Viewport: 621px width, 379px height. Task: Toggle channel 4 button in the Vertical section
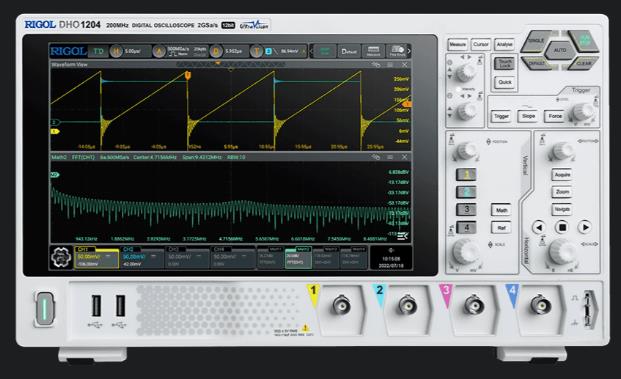click(x=466, y=227)
